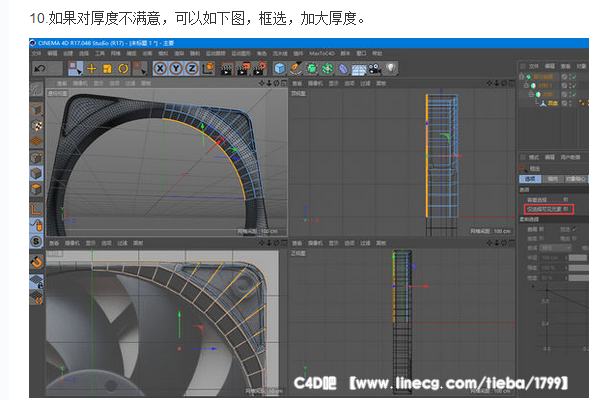Click the Floor environment grid icon
Image resolution: width=594 pixels, height=400 pixels.
point(358,69)
